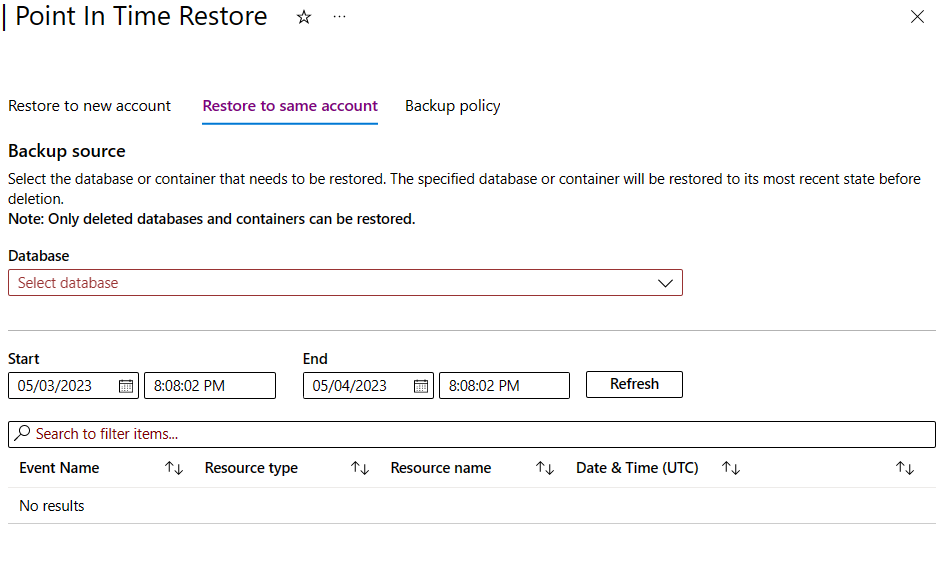This screenshot has width=952, height=586.
Task: Open the Start date calendar picker
Action: tap(126, 386)
